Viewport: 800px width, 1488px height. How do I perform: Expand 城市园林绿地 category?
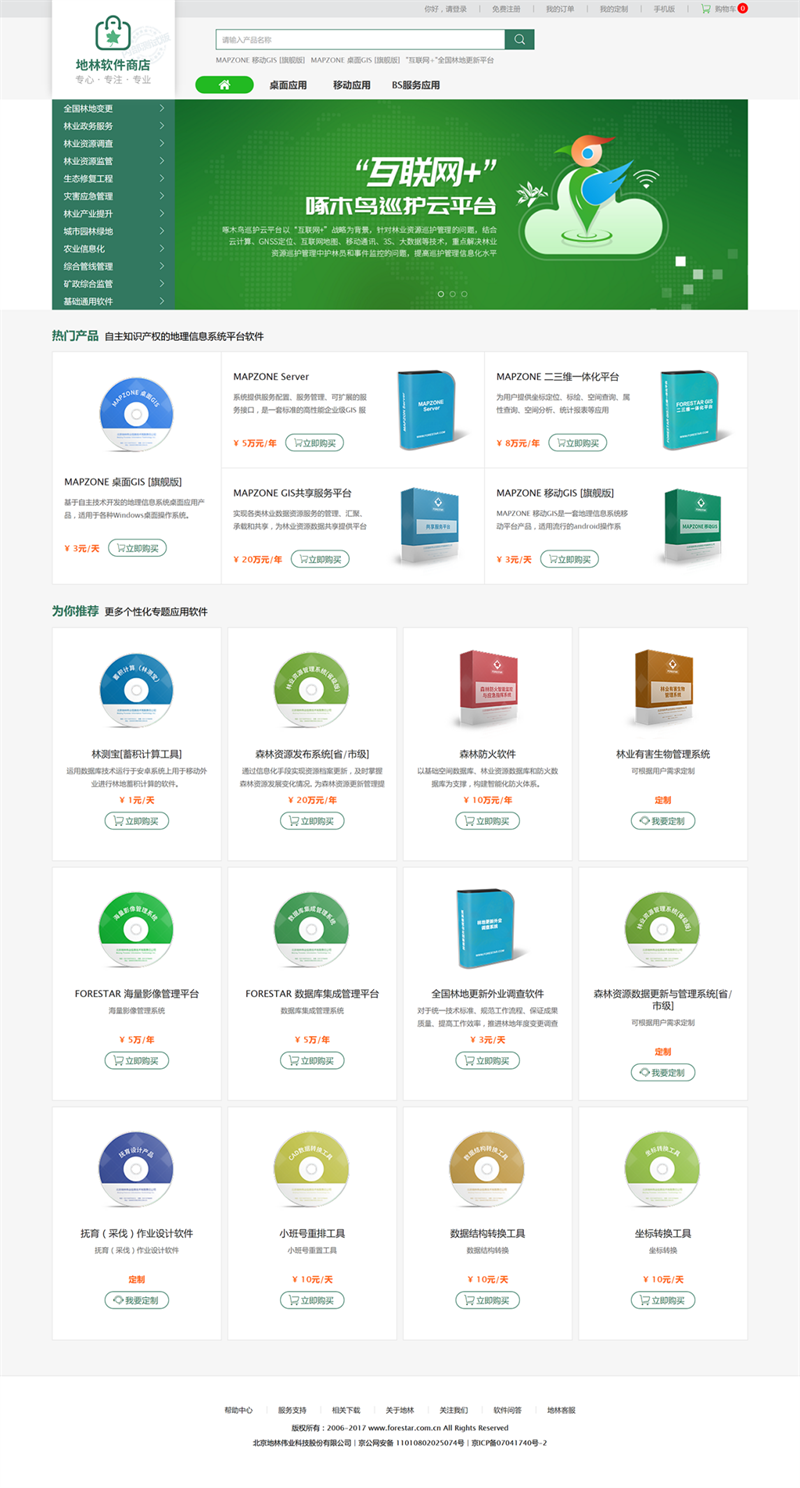pos(113,231)
